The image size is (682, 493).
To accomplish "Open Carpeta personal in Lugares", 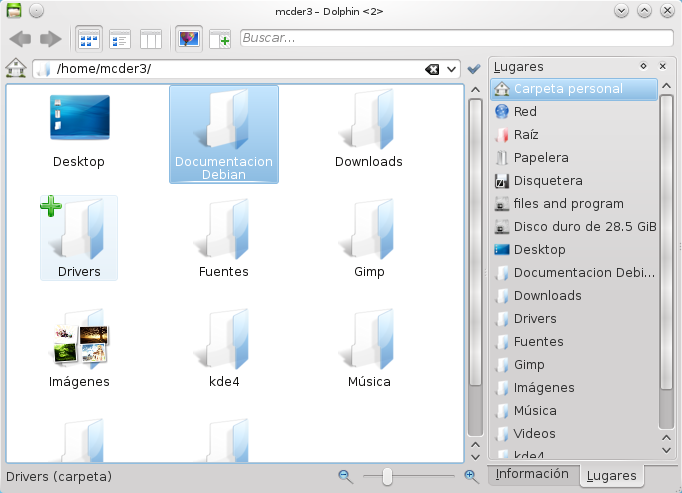I will [574, 89].
